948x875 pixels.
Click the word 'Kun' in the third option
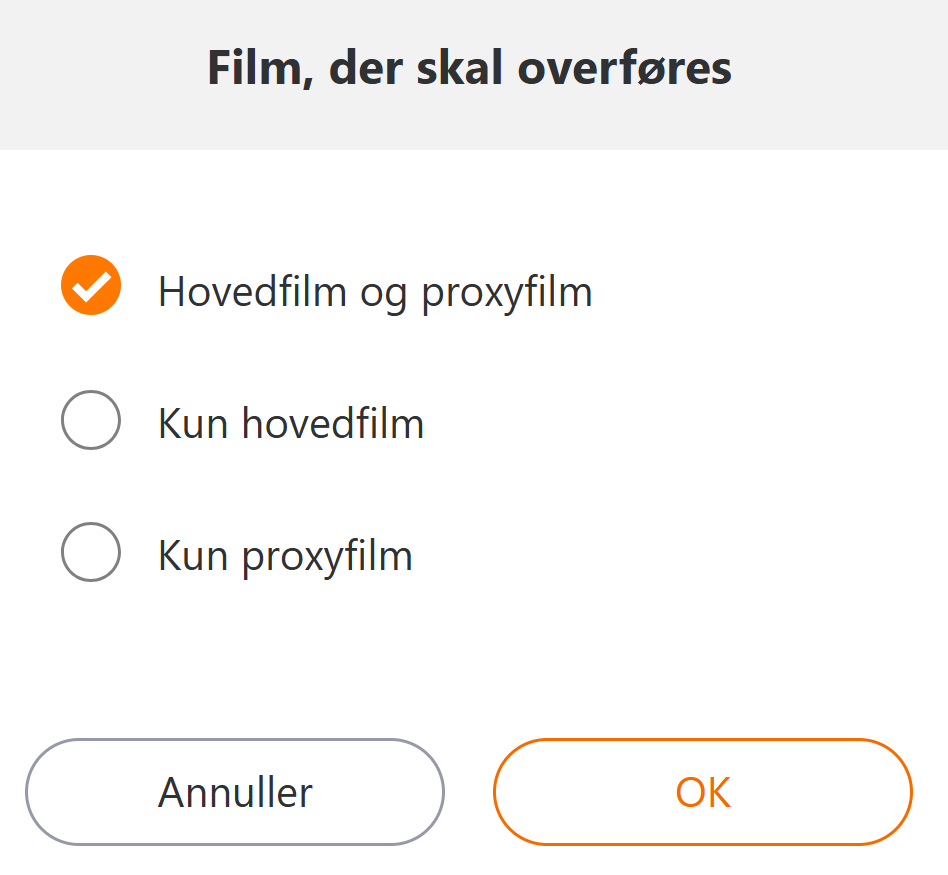[193, 556]
